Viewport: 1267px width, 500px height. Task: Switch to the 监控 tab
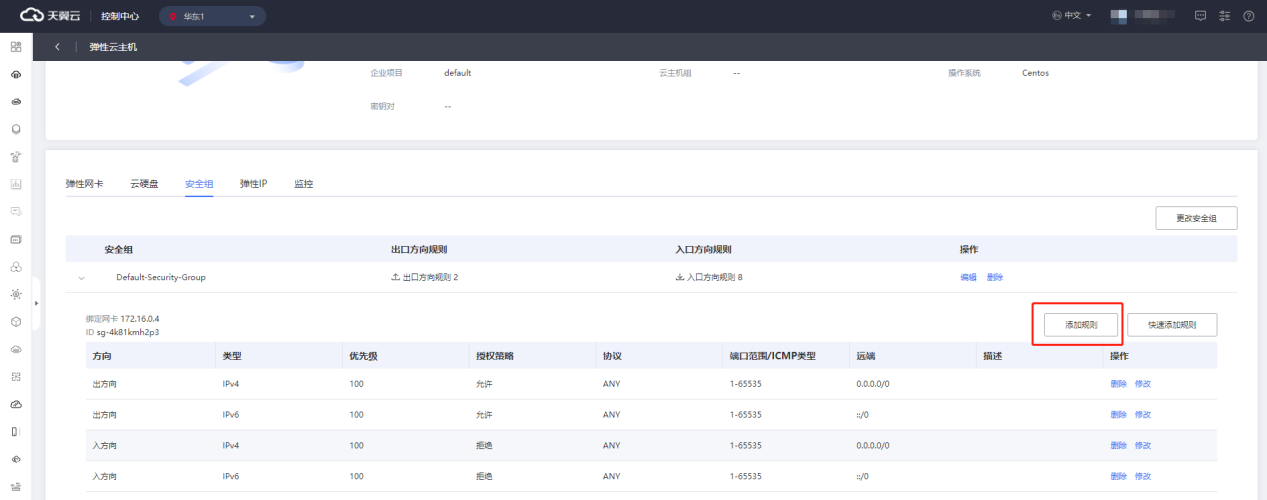pyautogui.click(x=303, y=184)
